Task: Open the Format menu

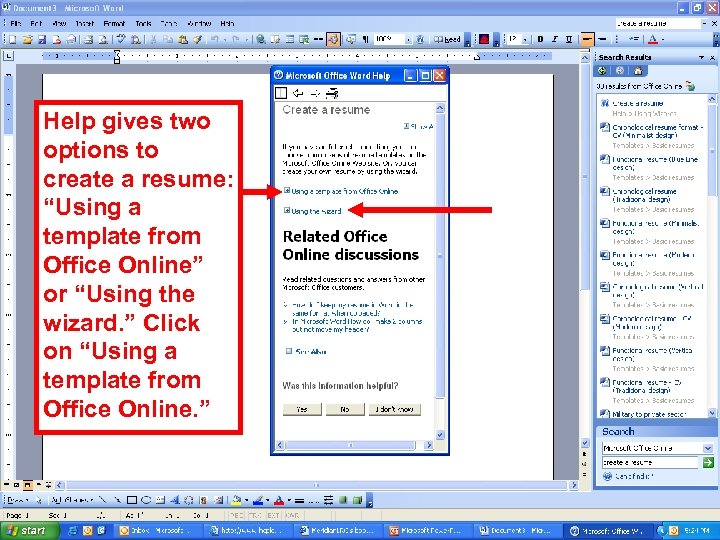Action: tap(114, 23)
